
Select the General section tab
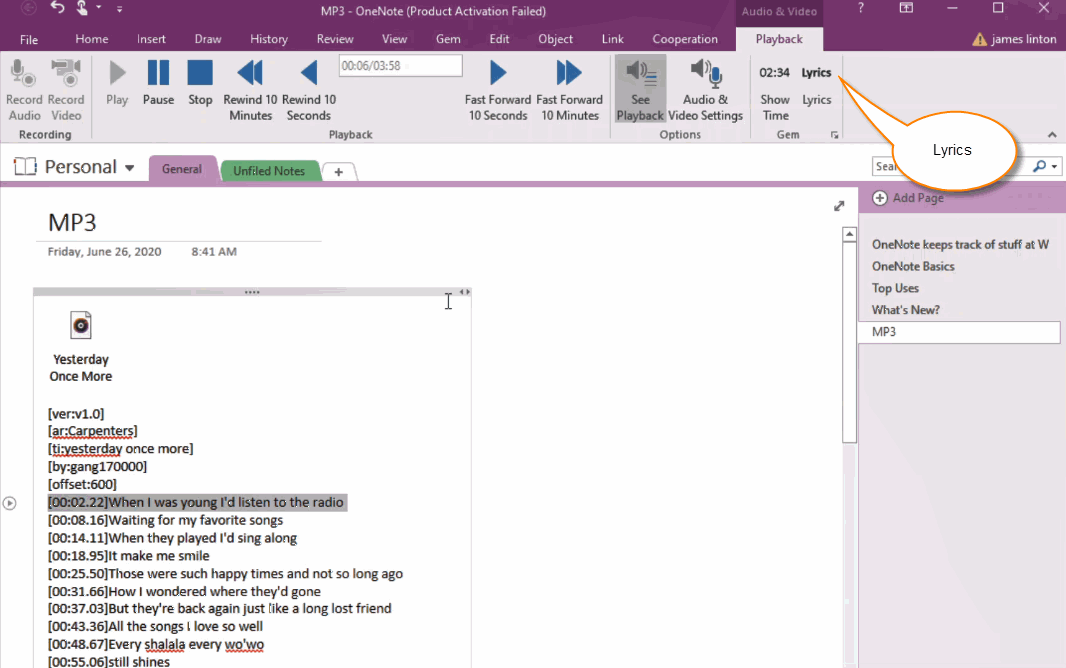pos(182,169)
